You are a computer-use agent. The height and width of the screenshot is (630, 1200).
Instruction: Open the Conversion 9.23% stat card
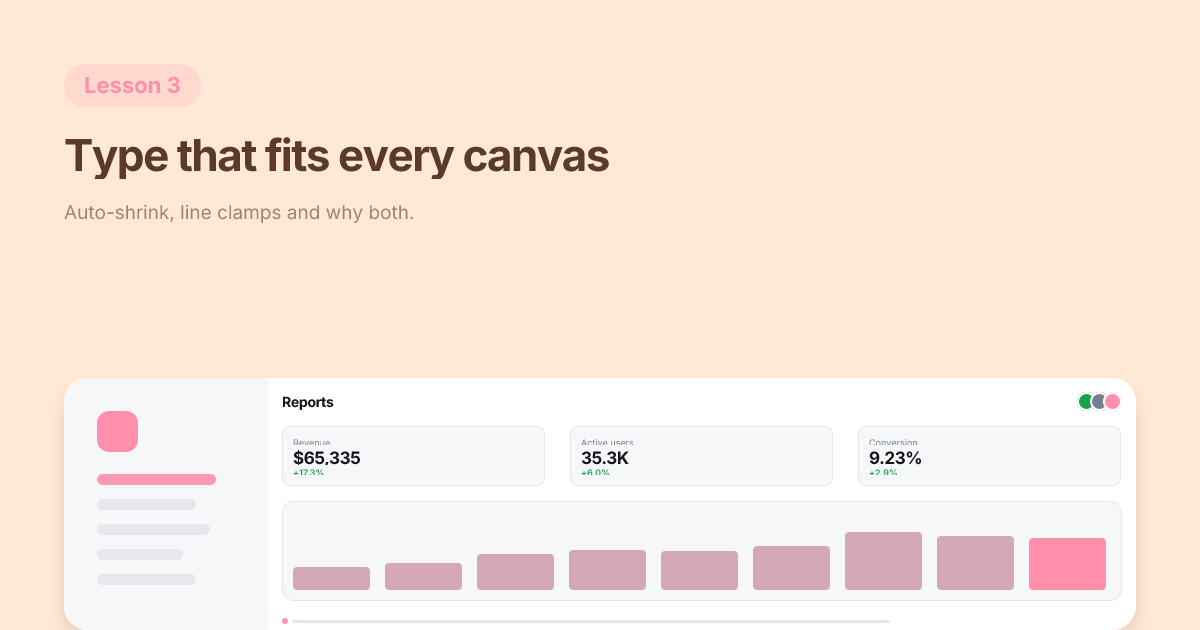coord(989,456)
